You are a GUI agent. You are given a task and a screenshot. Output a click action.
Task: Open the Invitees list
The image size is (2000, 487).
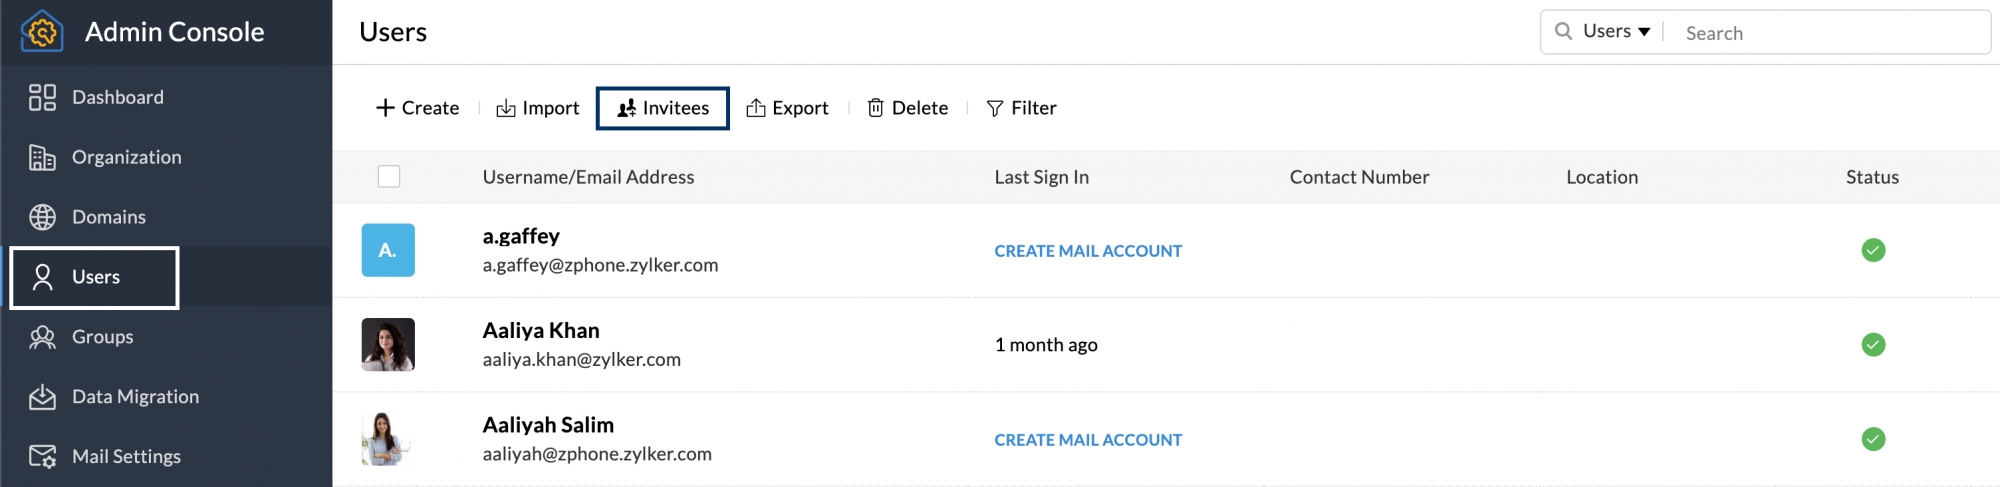click(663, 108)
